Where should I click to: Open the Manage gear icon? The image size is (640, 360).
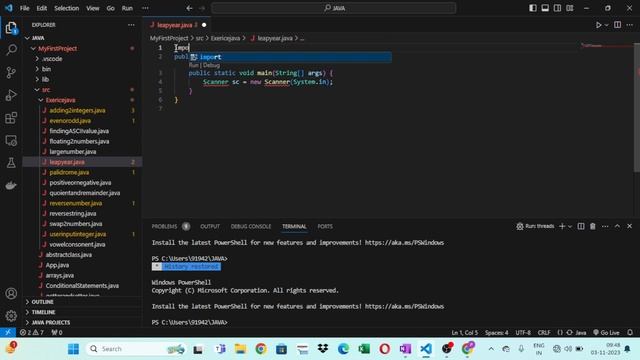pyautogui.click(x=11, y=315)
